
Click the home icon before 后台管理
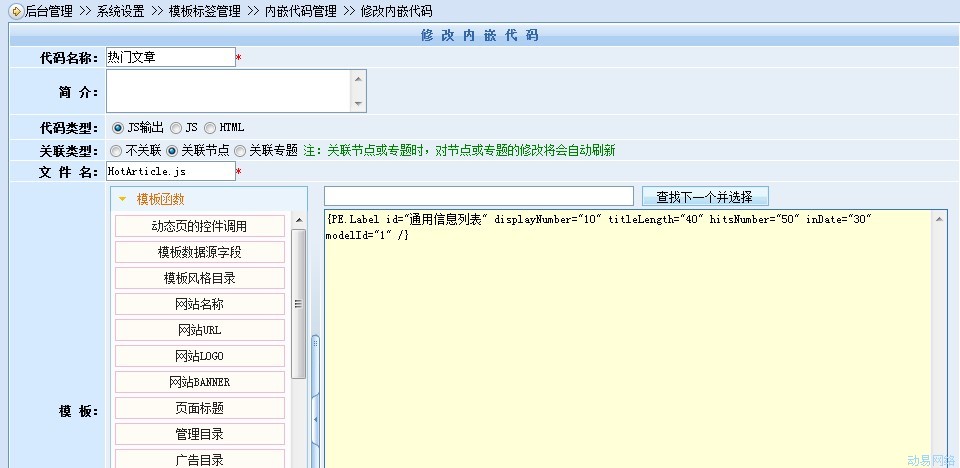click(x=16, y=11)
